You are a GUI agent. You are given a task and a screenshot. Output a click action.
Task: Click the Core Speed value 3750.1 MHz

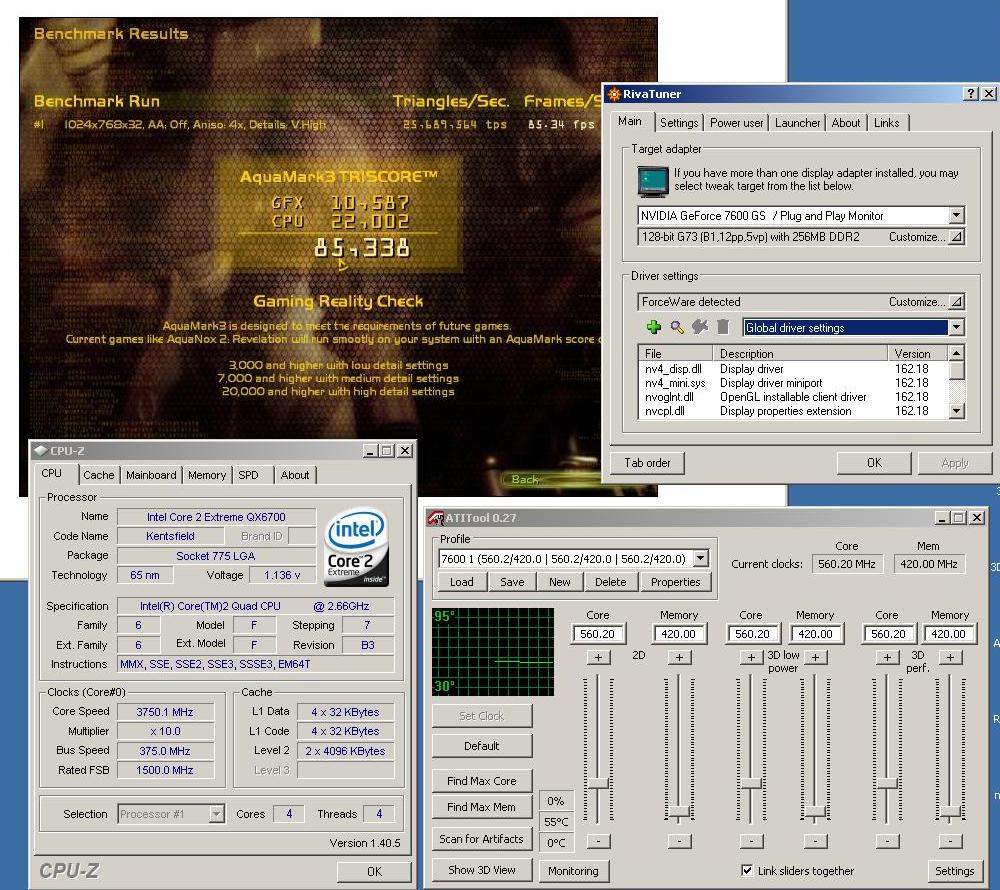(165, 712)
